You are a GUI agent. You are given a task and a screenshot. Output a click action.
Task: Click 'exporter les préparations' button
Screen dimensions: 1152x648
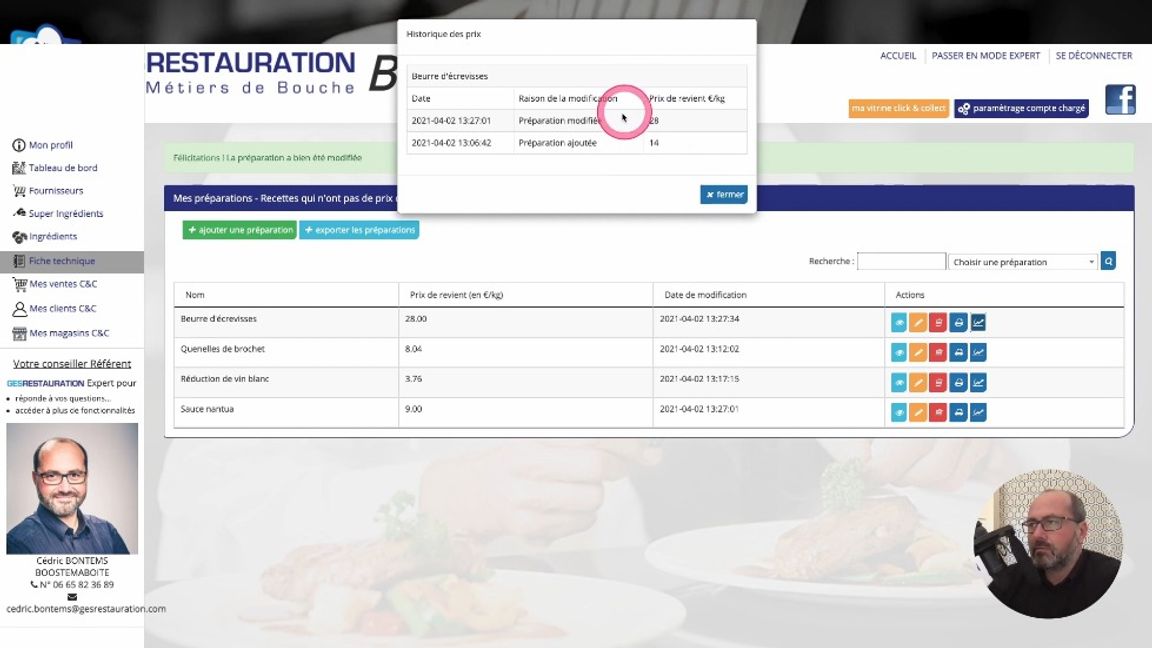[x=359, y=230]
